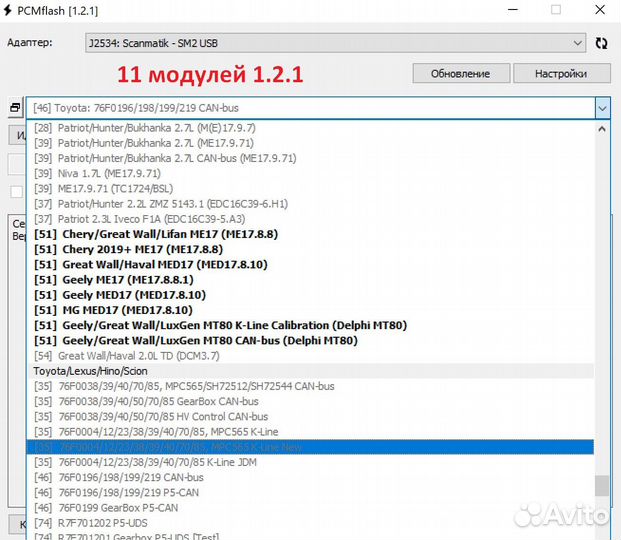Image resolution: width=621 pixels, height=540 pixels.
Task: Click the list scrollbar thumb
Action: pyautogui.click(x=602, y=485)
